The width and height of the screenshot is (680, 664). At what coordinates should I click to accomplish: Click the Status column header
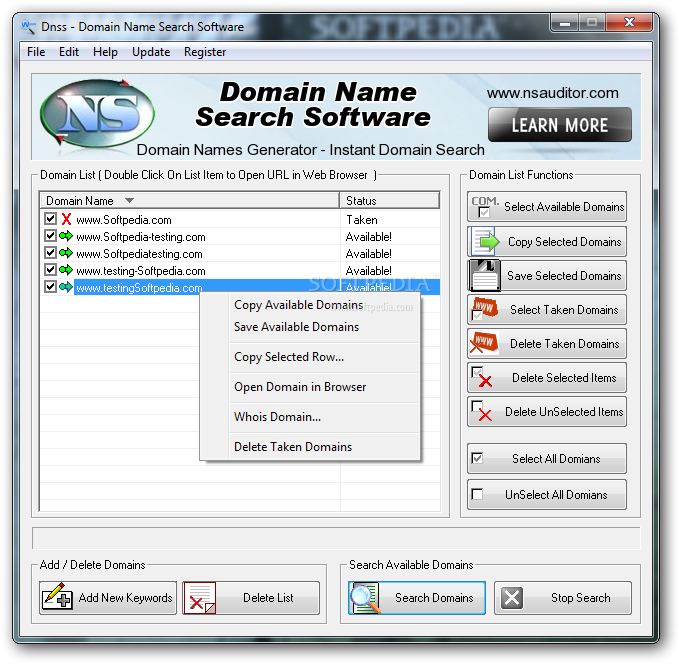[389, 200]
